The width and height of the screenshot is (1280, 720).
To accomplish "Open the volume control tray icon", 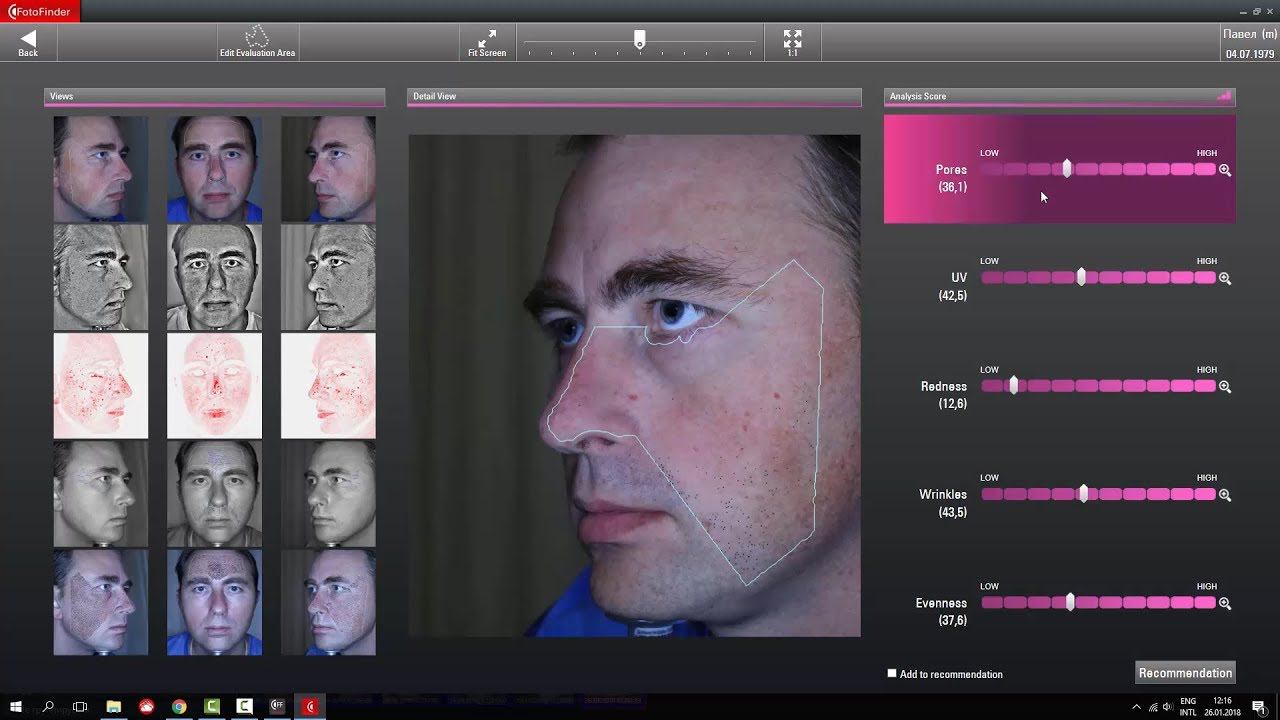I will pos(1168,707).
